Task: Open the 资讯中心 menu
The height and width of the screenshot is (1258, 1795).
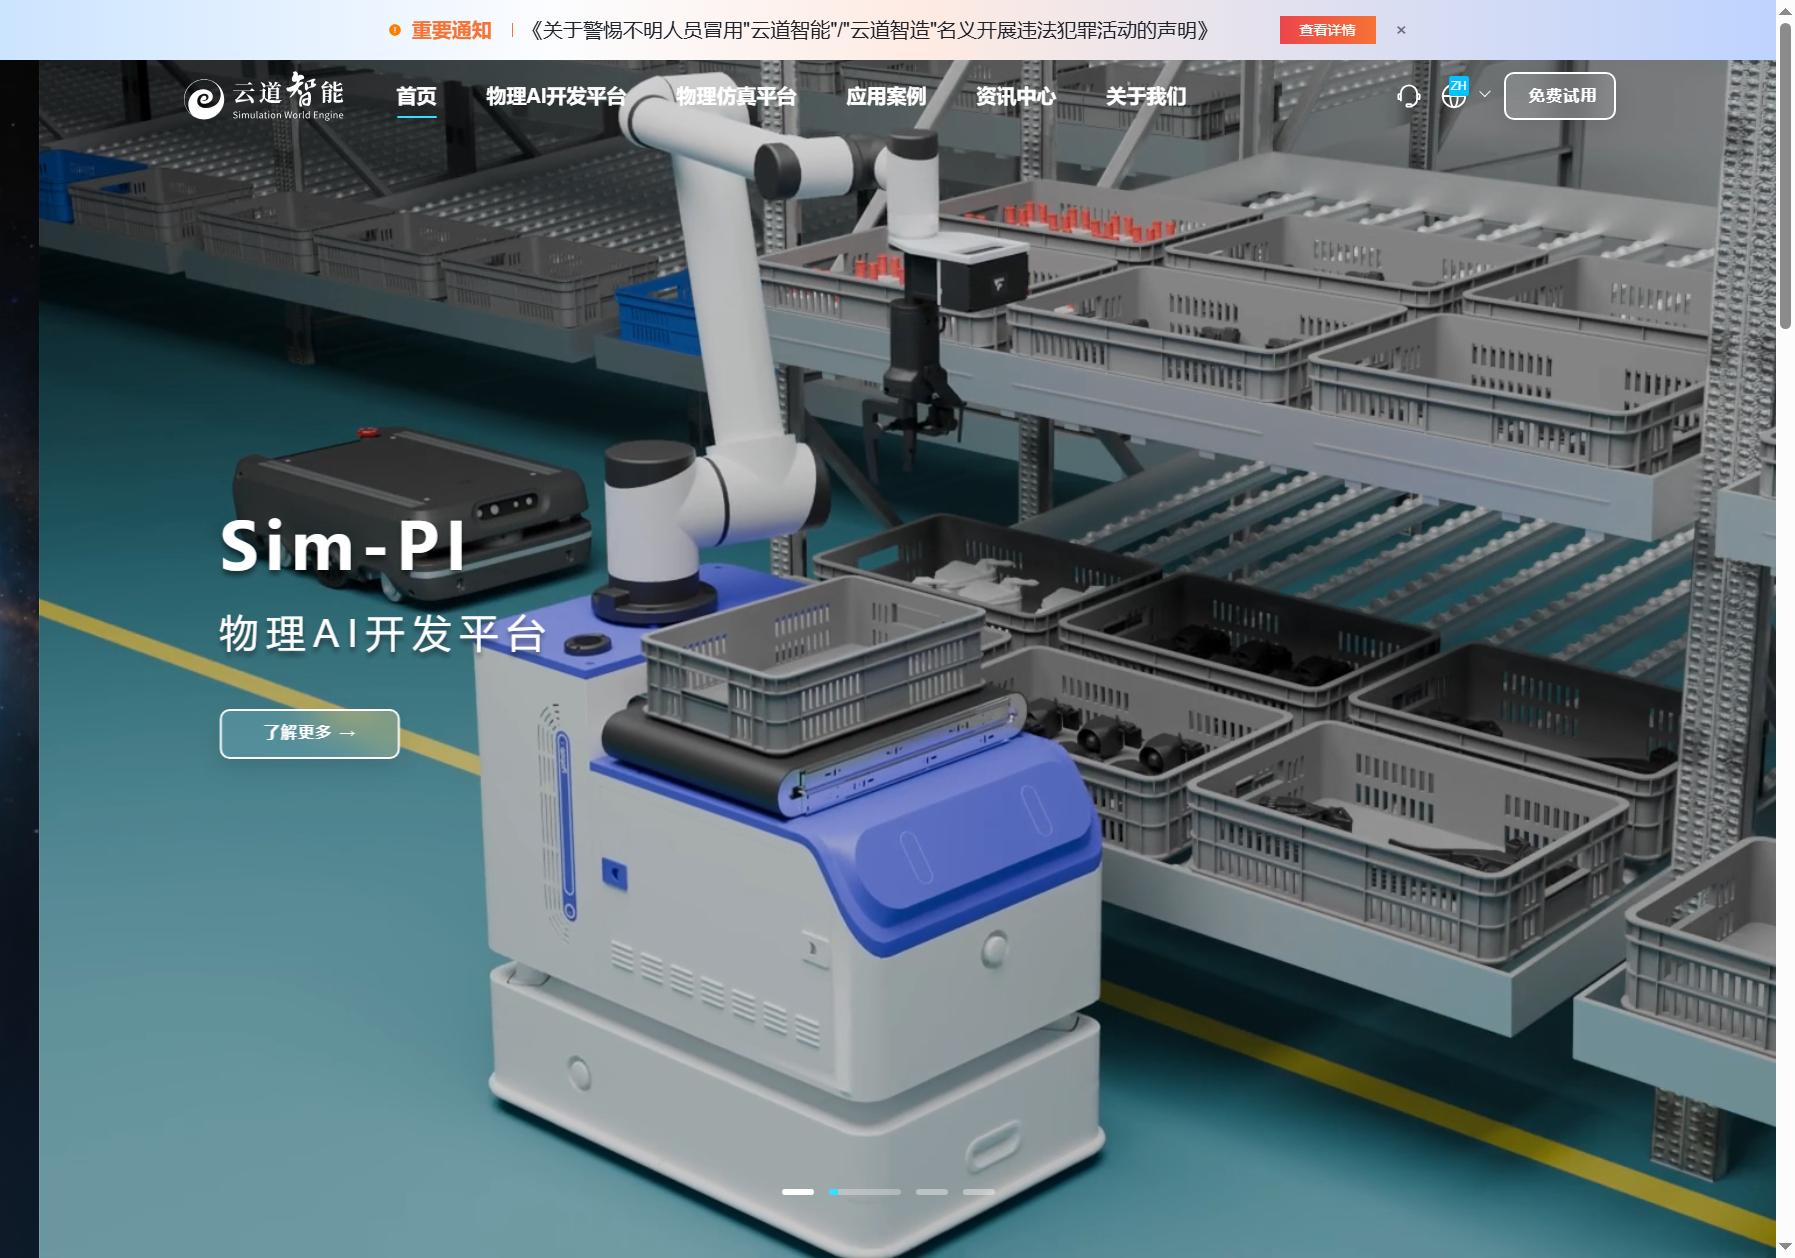Action: point(1016,96)
